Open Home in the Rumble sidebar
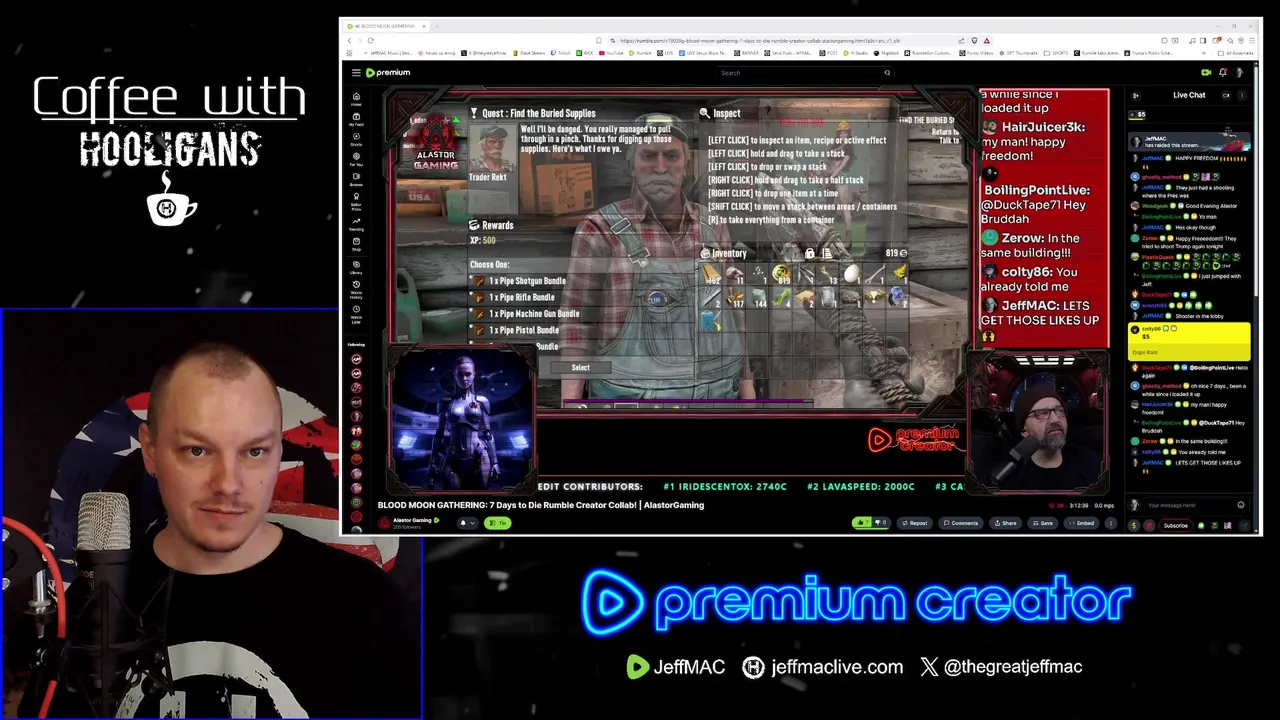1280x720 pixels. point(356,99)
